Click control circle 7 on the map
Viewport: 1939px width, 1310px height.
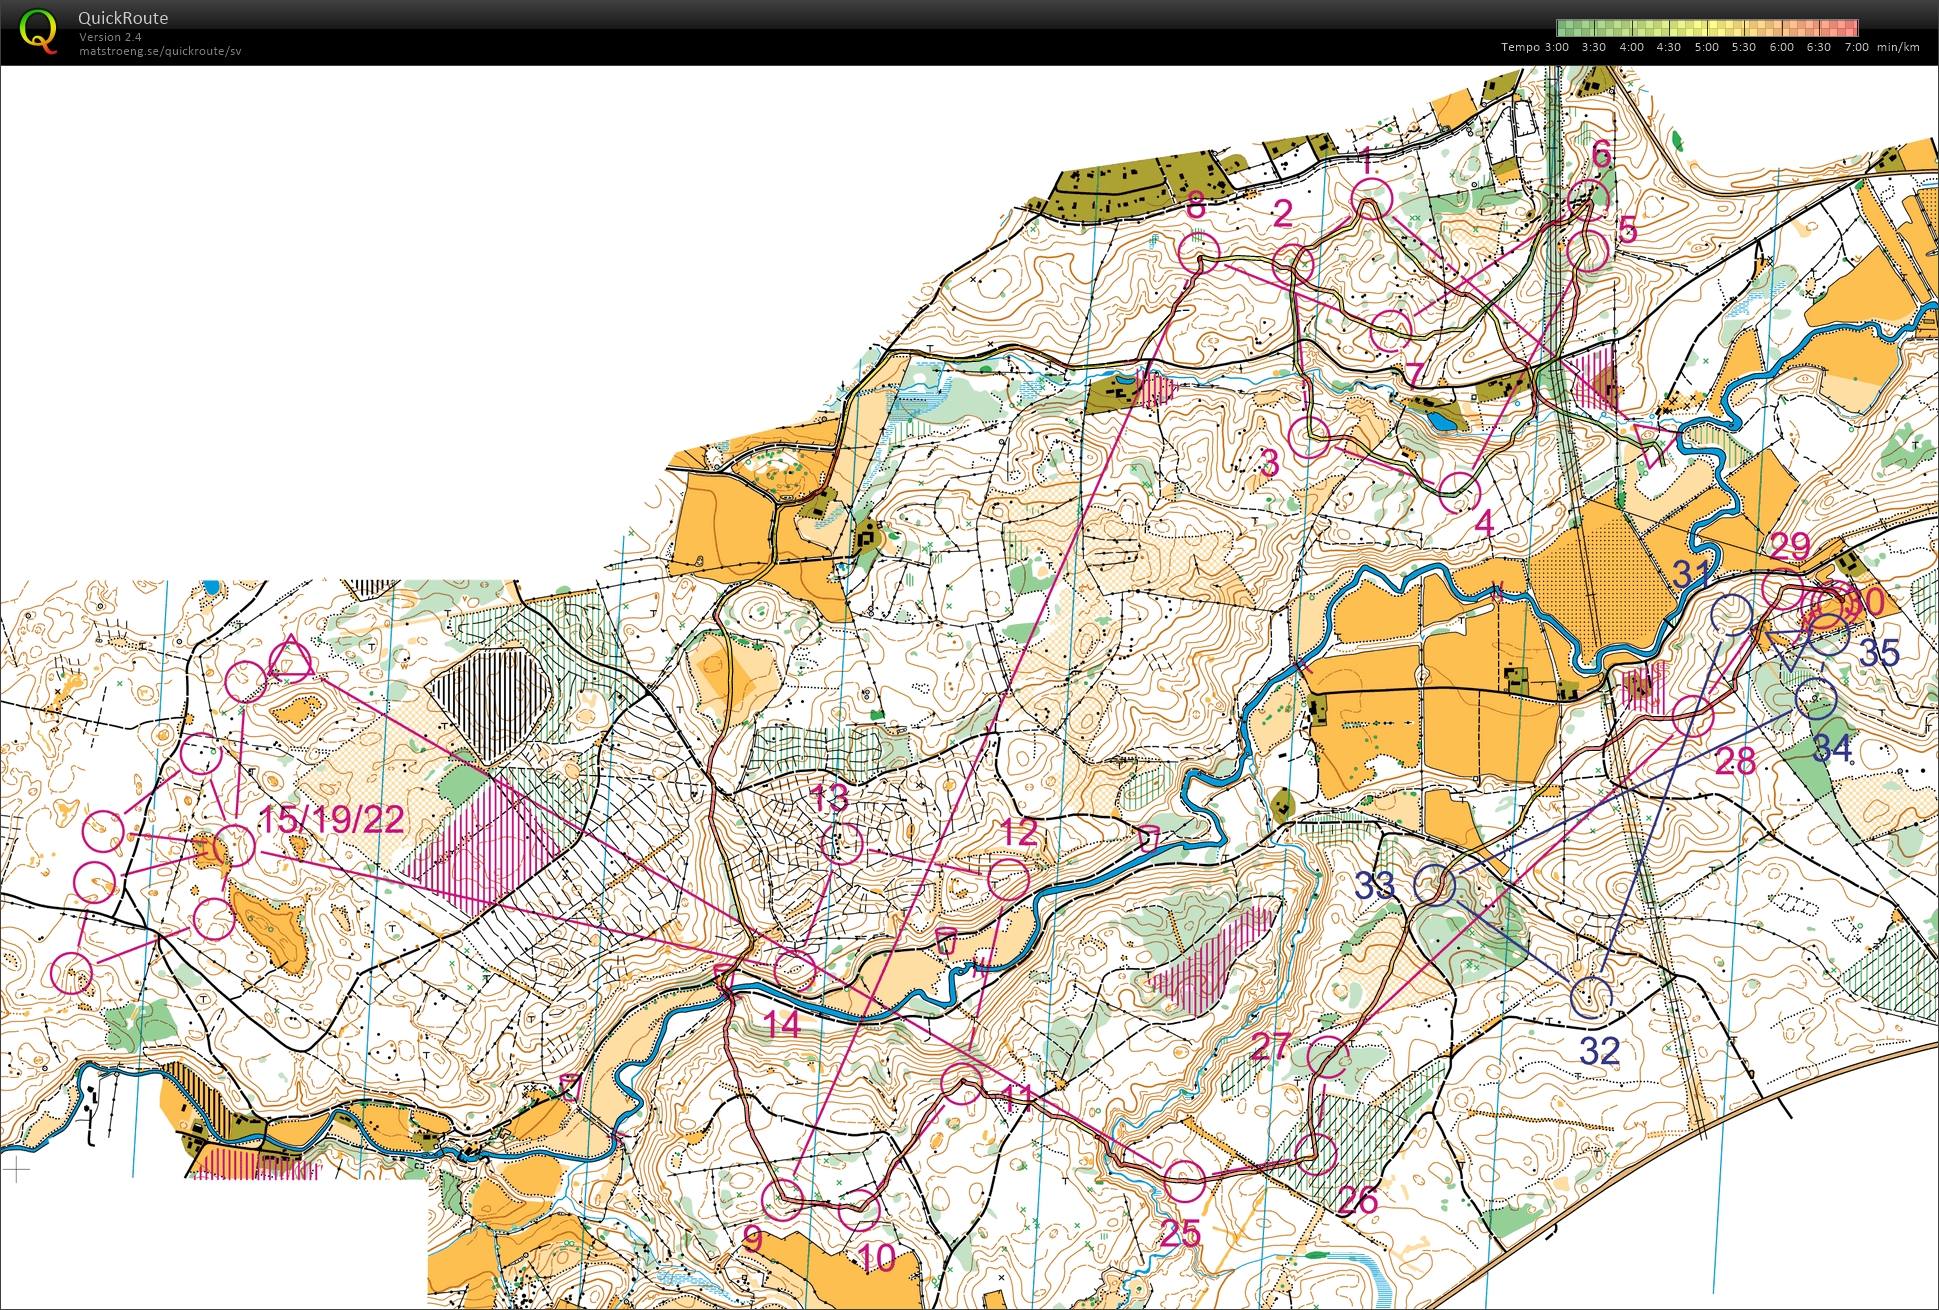coord(1390,330)
